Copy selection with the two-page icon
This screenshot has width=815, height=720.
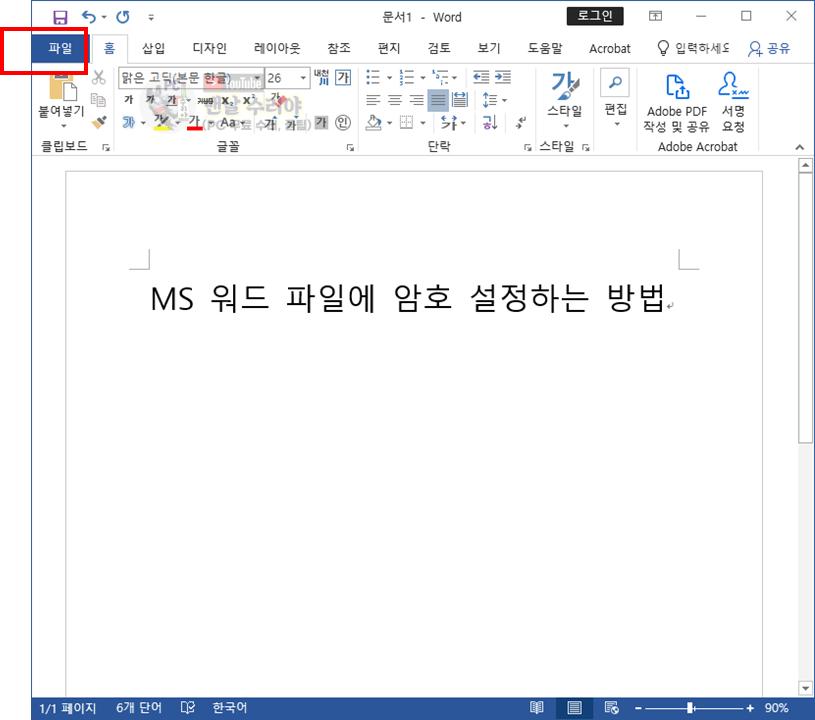(x=98, y=100)
